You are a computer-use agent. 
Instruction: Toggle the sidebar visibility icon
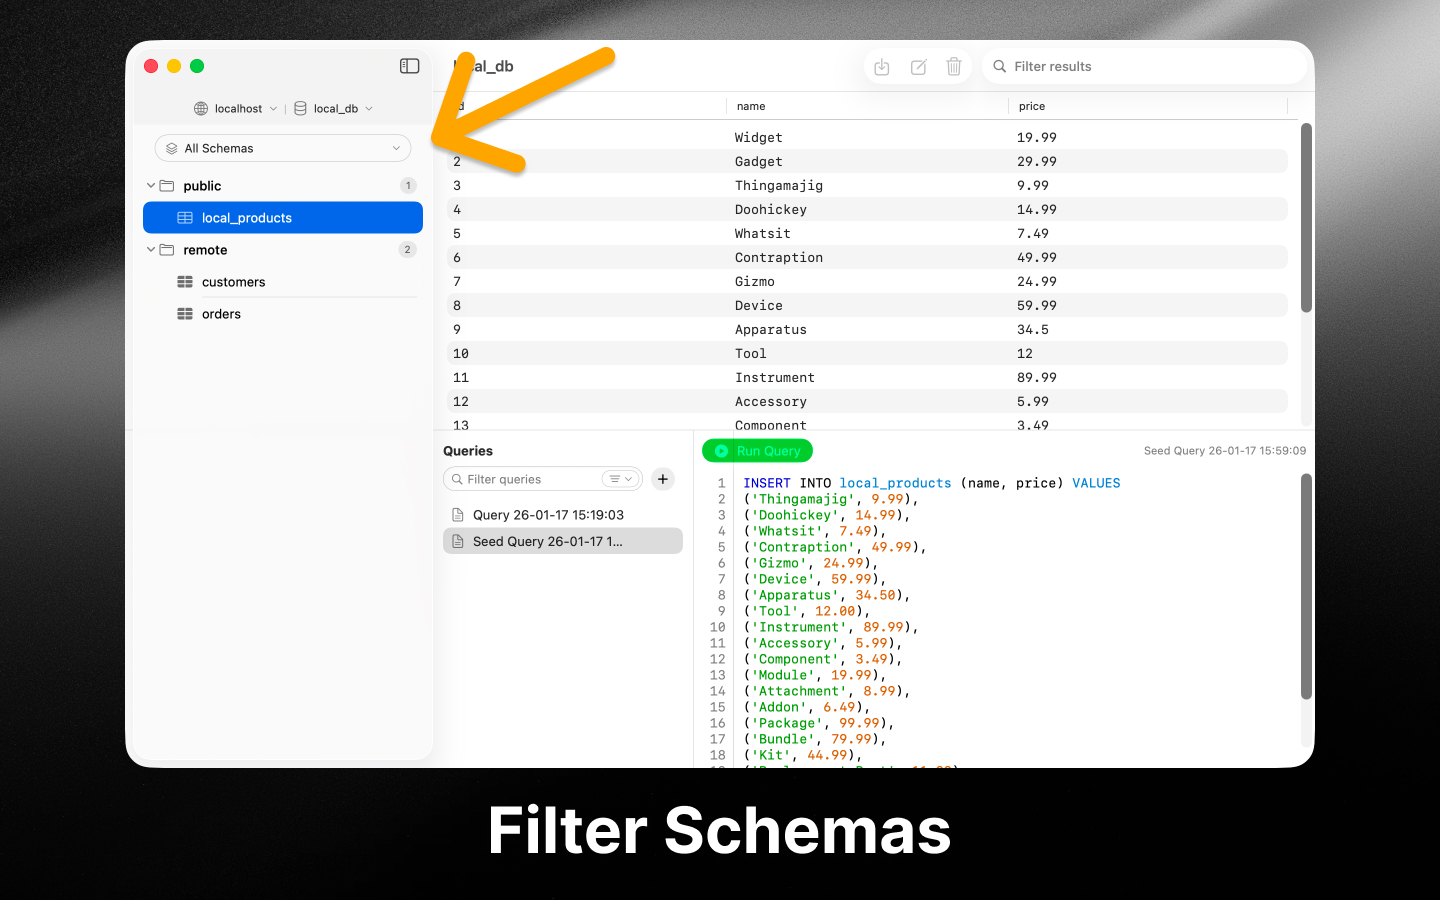coord(409,65)
